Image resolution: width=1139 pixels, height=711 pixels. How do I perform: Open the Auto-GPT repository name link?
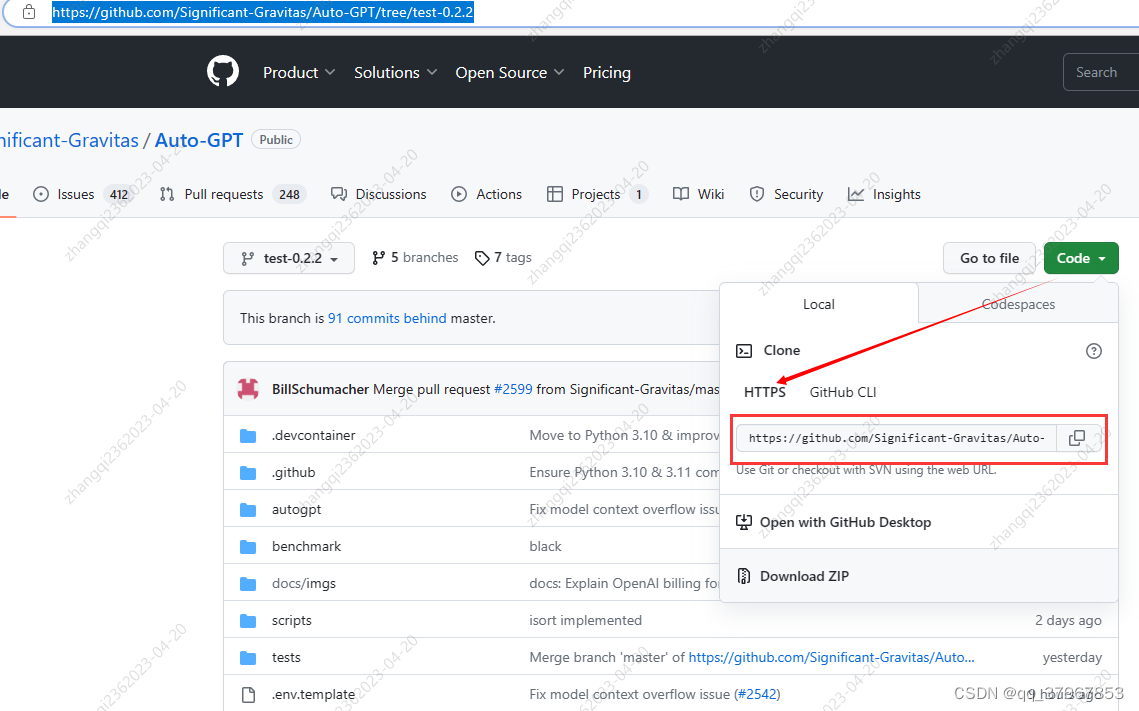[x=199, y=140]
